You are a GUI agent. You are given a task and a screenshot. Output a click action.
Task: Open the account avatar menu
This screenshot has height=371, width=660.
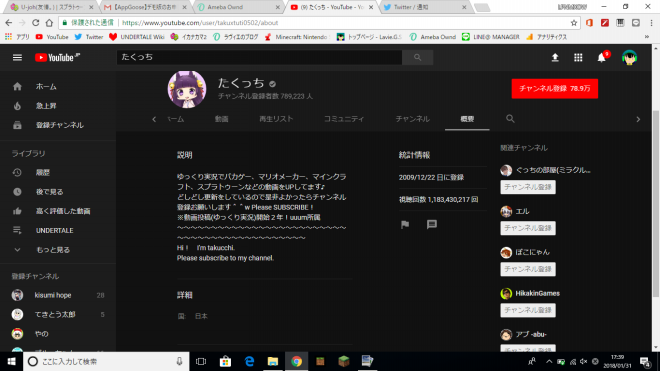[629, 58]
